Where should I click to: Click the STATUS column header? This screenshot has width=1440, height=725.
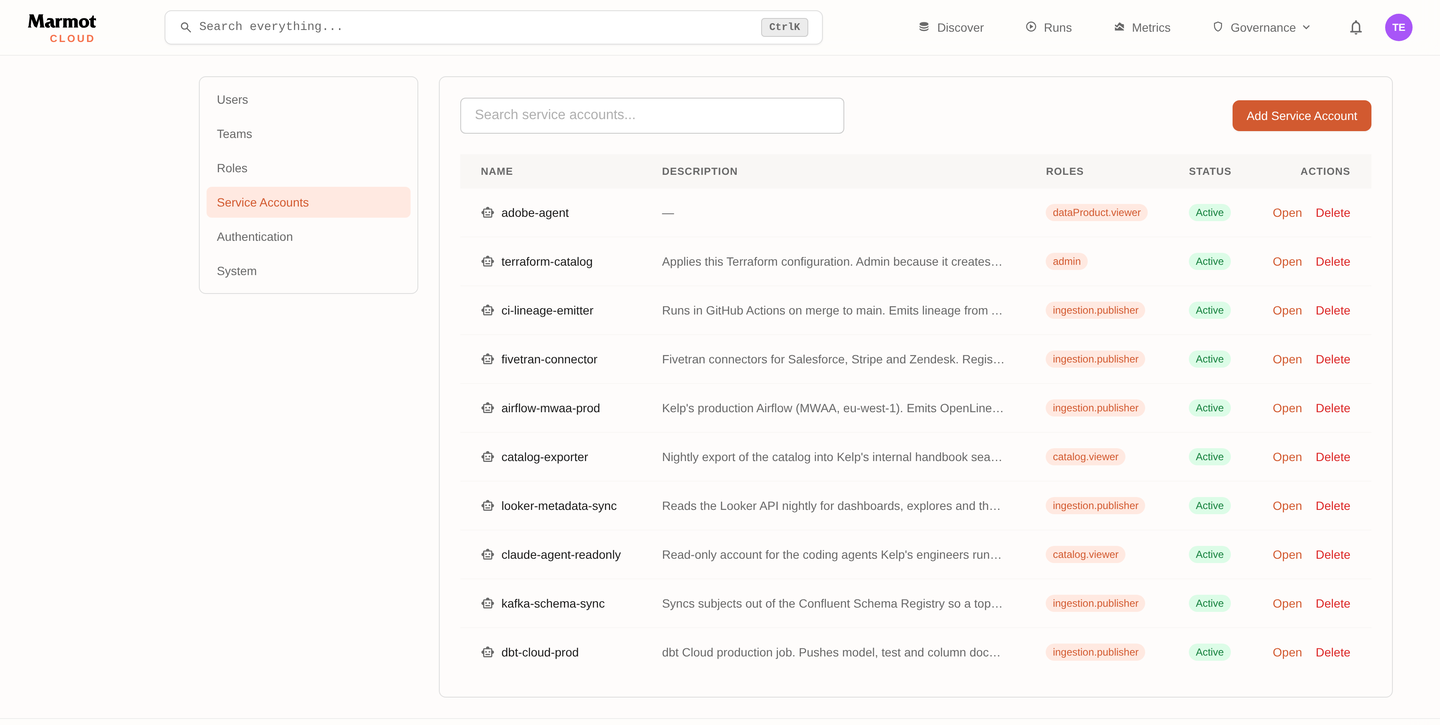(1210, 172)
